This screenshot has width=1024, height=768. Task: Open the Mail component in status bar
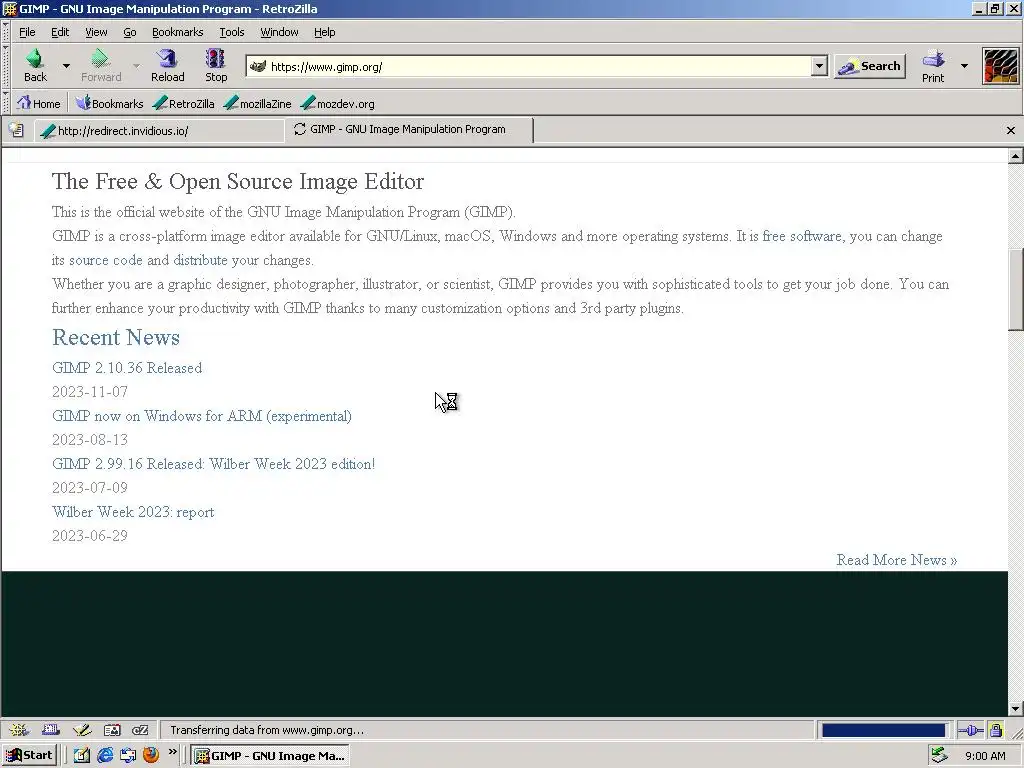[x=50, y=730]
